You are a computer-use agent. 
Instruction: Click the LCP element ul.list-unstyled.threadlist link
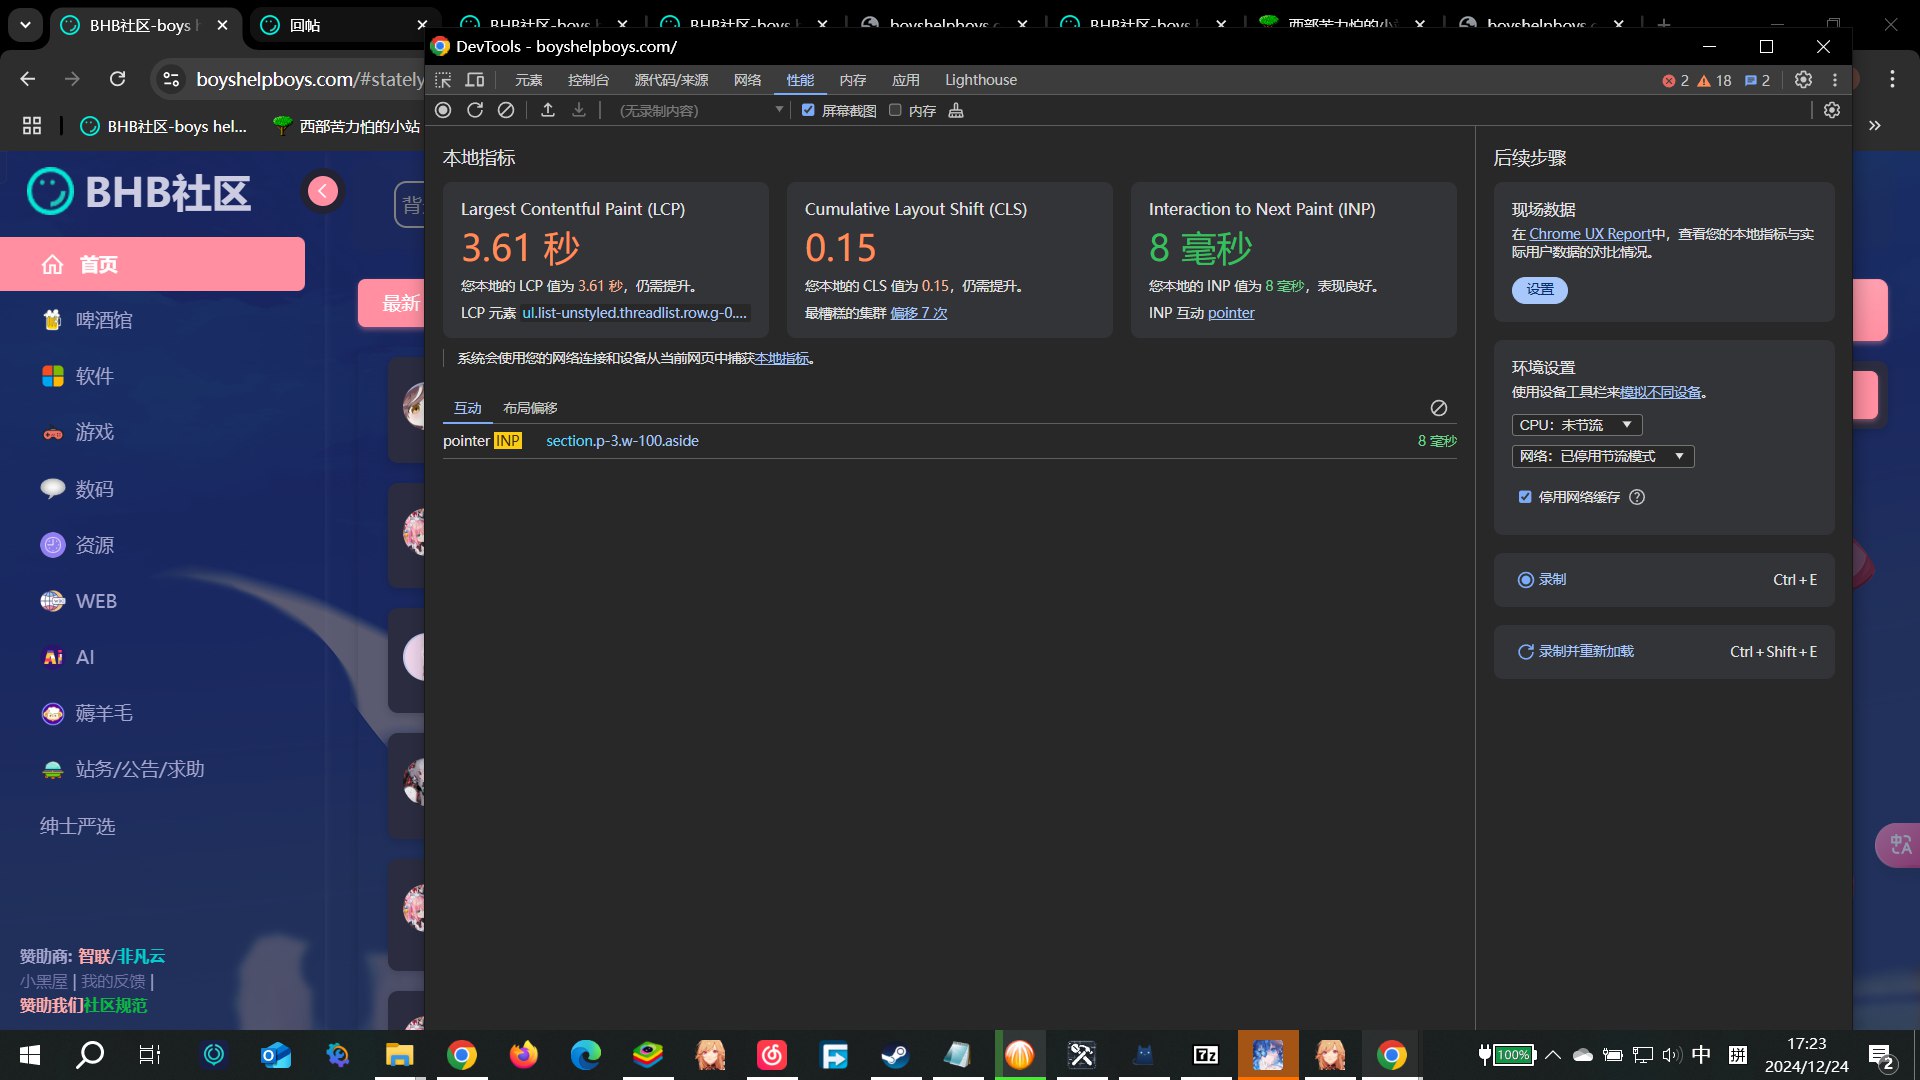pyautogui.click(x=634, y=313)
